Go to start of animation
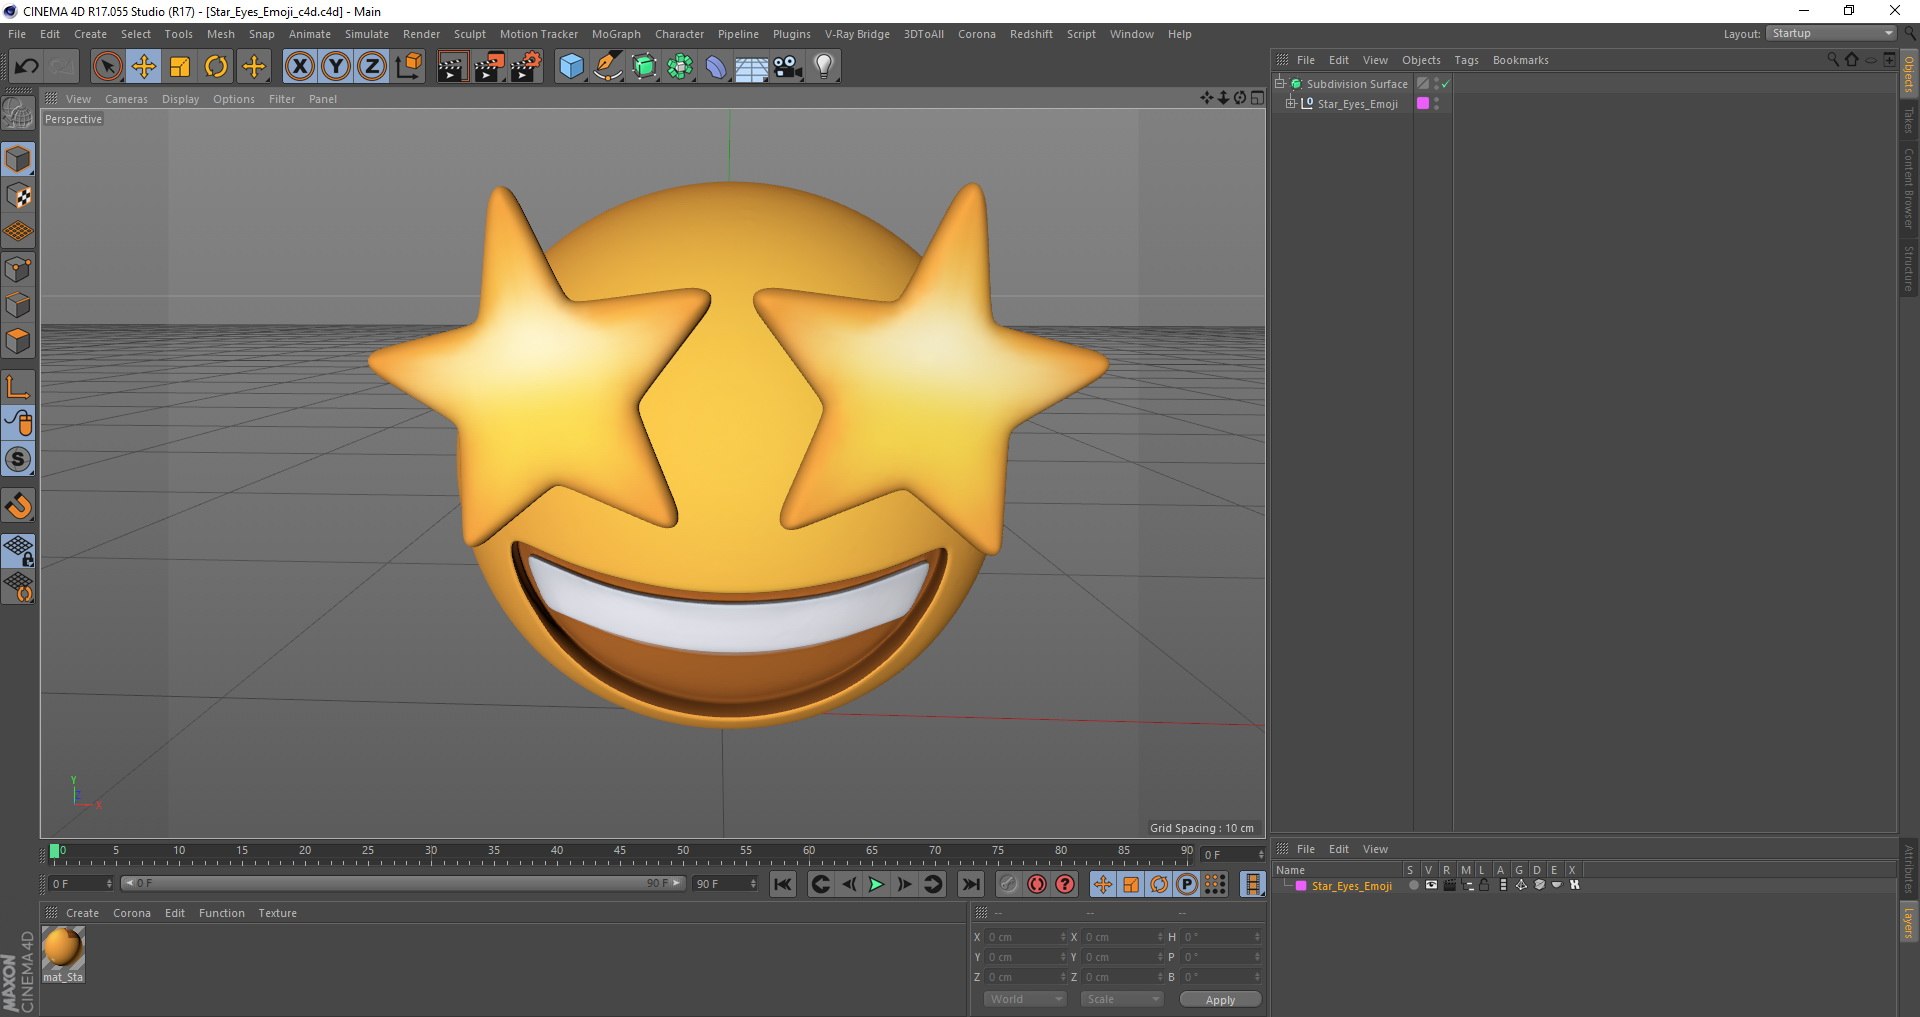Viewport: 1920px width, 1017px height. 783,884
